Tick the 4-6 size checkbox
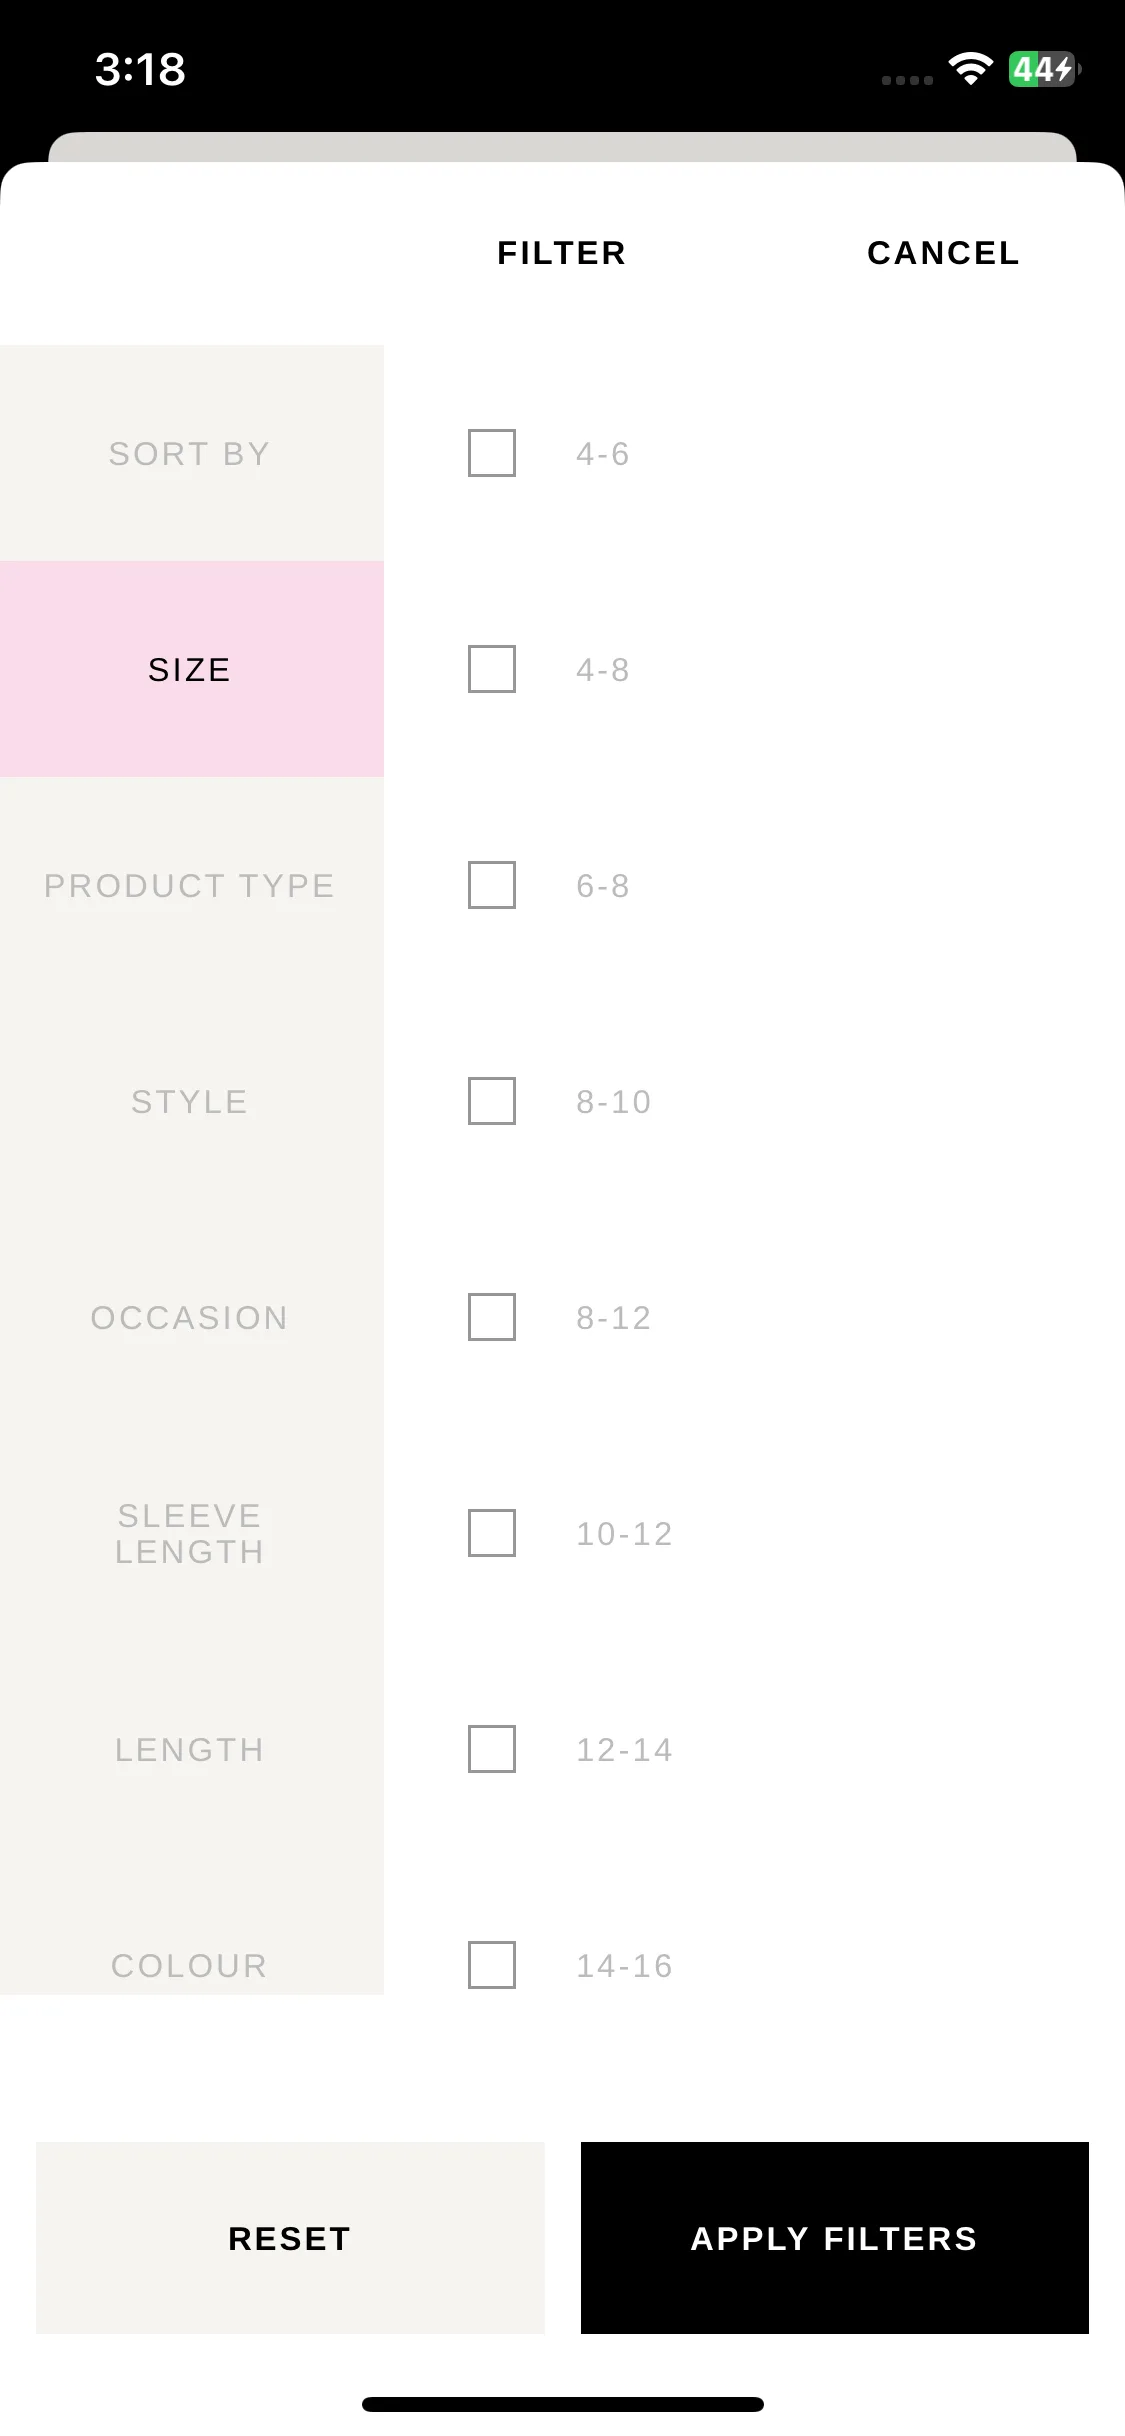 click(492, 453)
